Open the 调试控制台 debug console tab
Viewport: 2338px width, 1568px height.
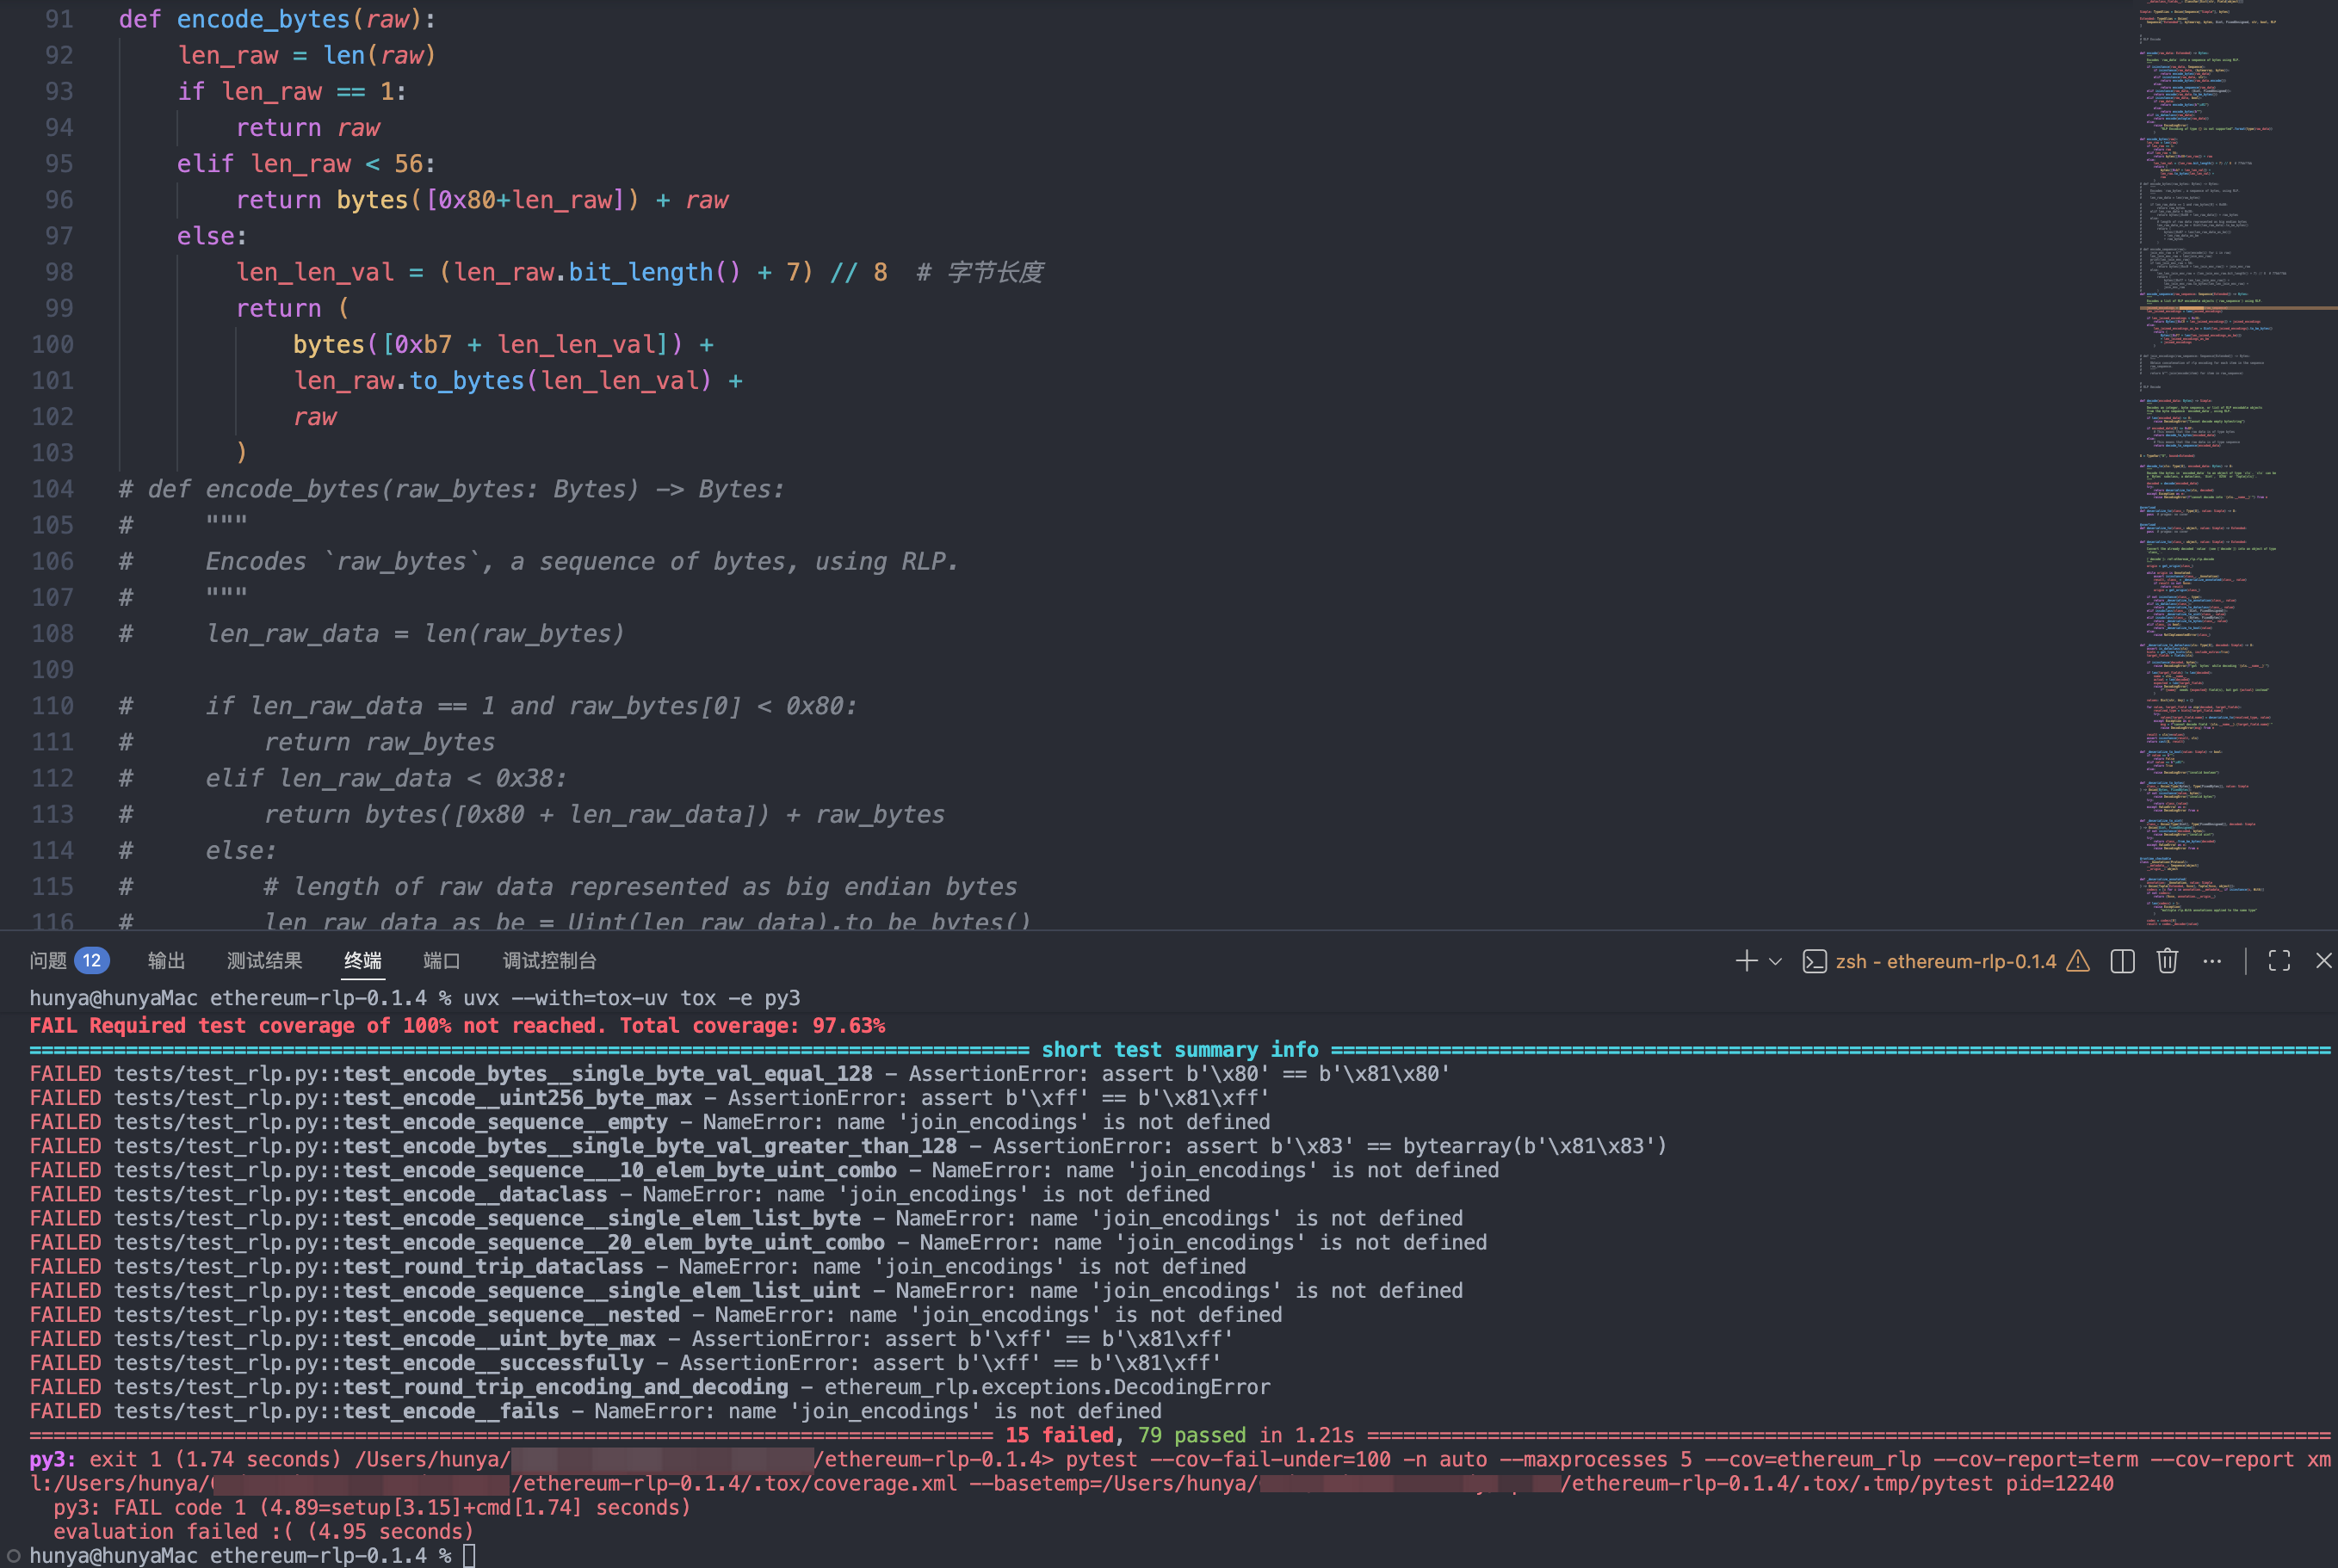[x=549, y=961]
